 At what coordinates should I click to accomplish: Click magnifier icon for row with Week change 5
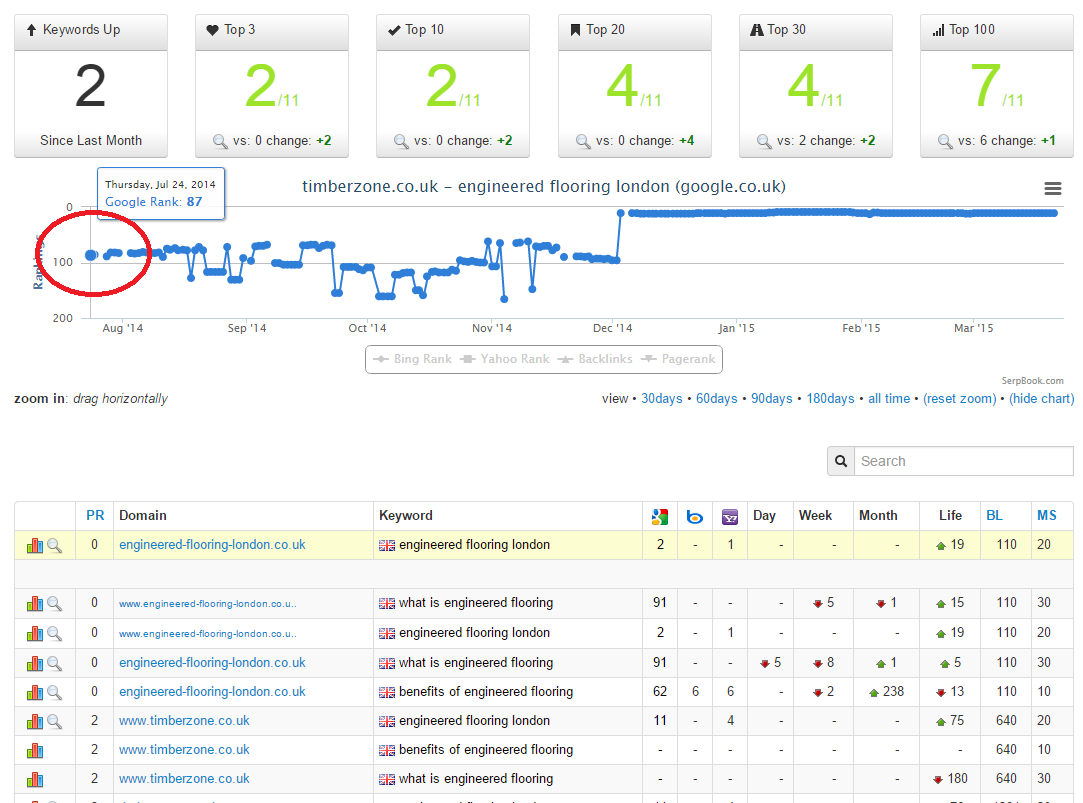pyautogui.click(x=55, y=603)
